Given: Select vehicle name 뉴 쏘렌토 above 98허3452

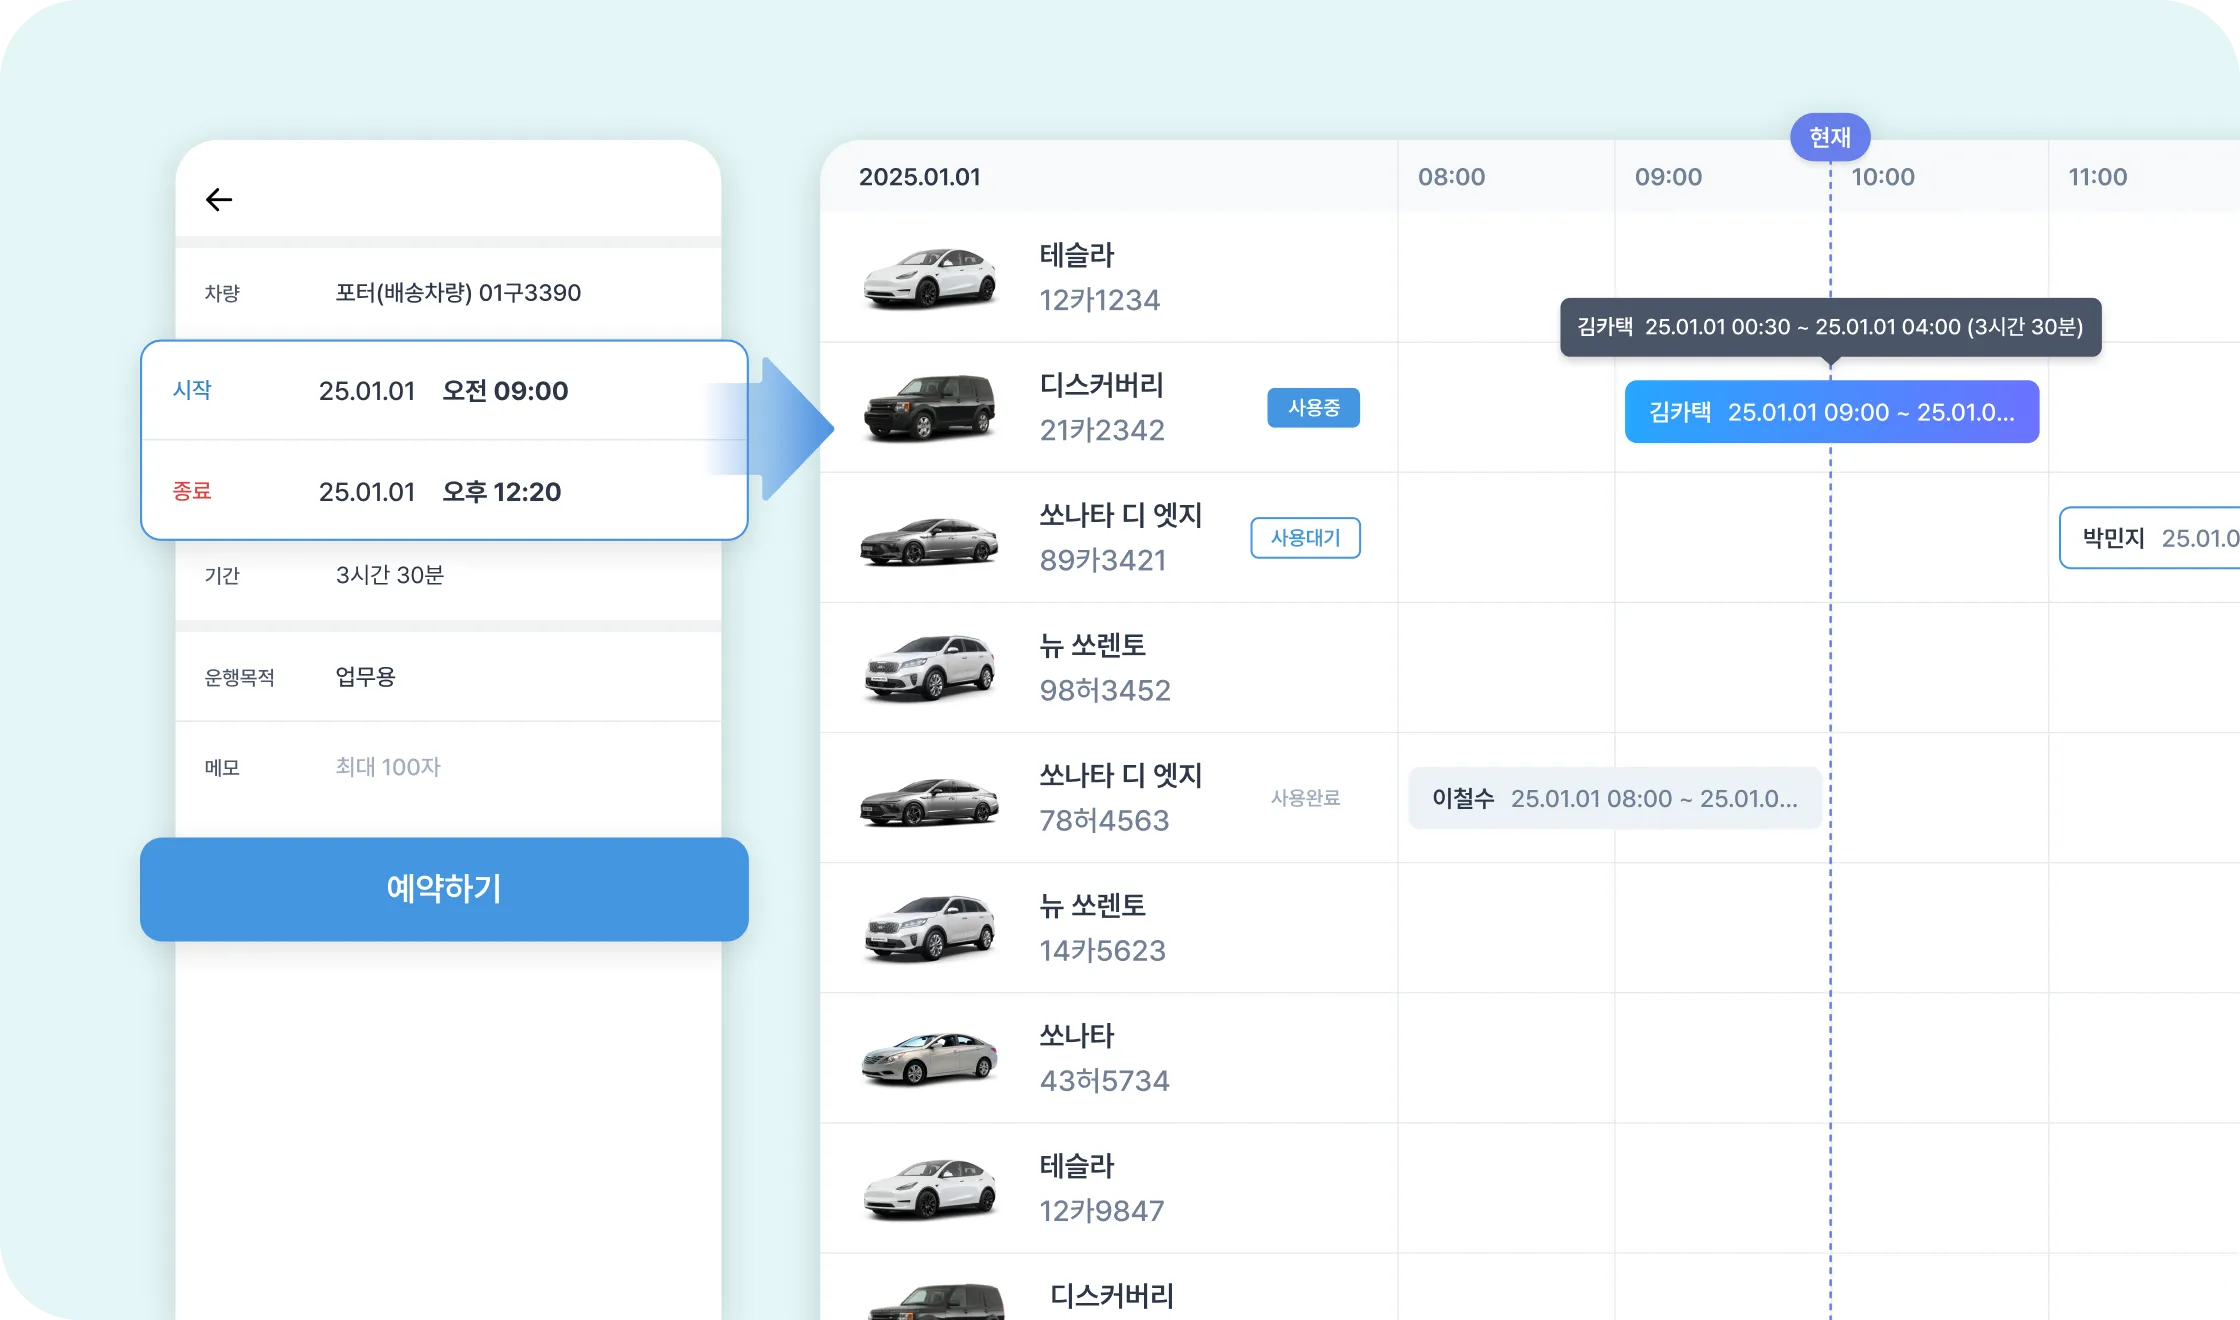Looking at the screenshot, I should click(x=1092, y=645).
